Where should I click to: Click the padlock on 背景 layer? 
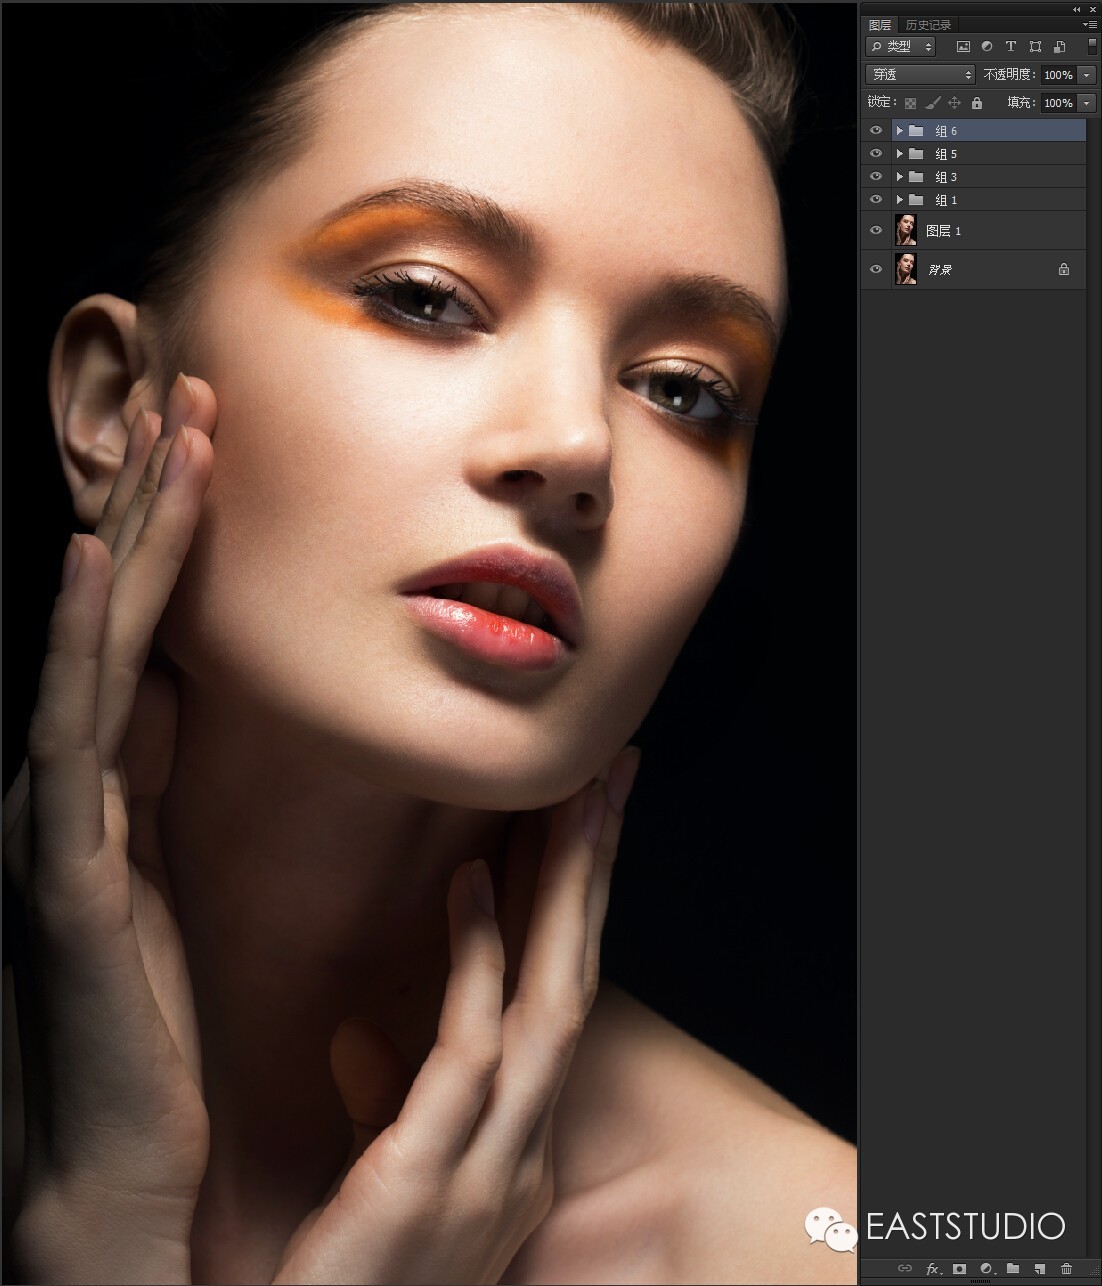coord(1064,269)
